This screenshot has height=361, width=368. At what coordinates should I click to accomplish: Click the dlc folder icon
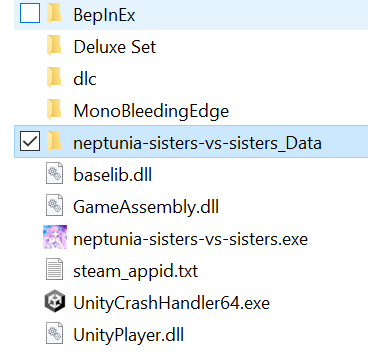pos(54,78)
